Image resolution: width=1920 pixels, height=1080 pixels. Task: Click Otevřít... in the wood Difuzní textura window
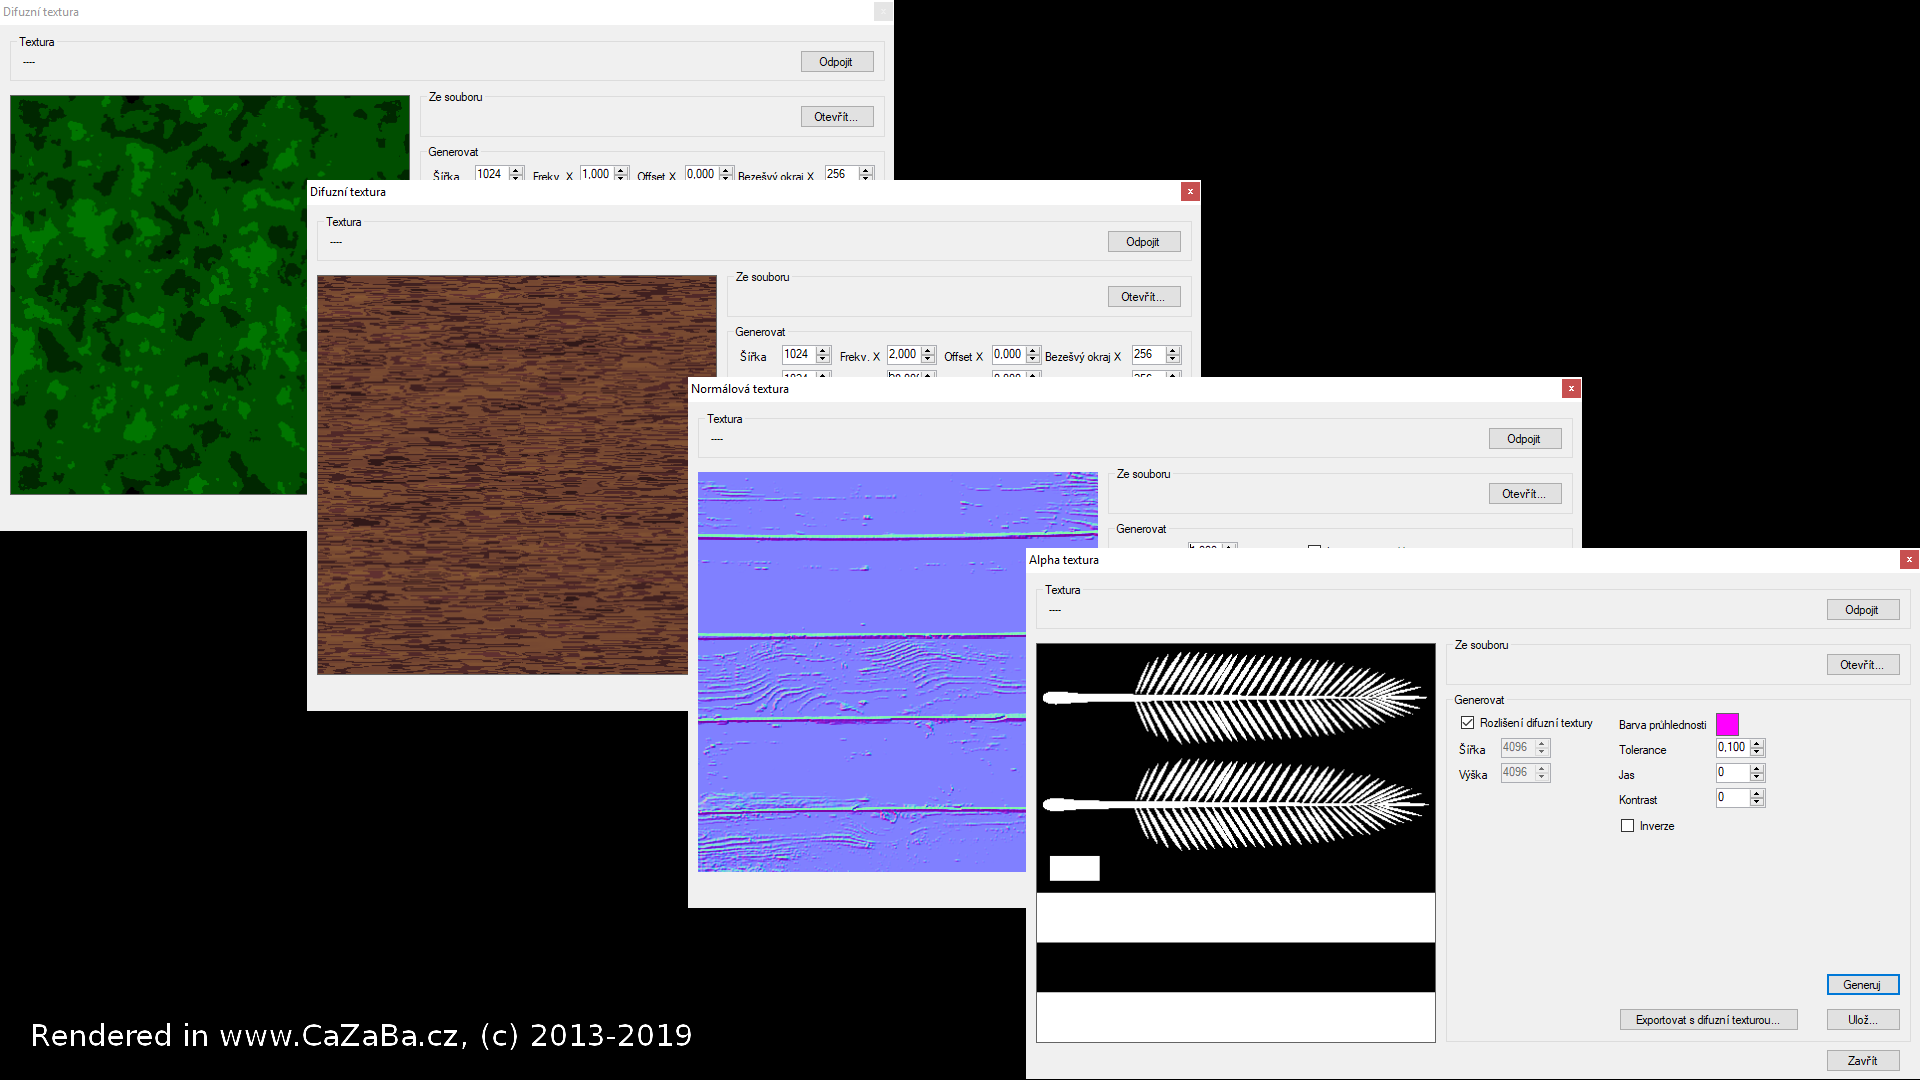1143,297
